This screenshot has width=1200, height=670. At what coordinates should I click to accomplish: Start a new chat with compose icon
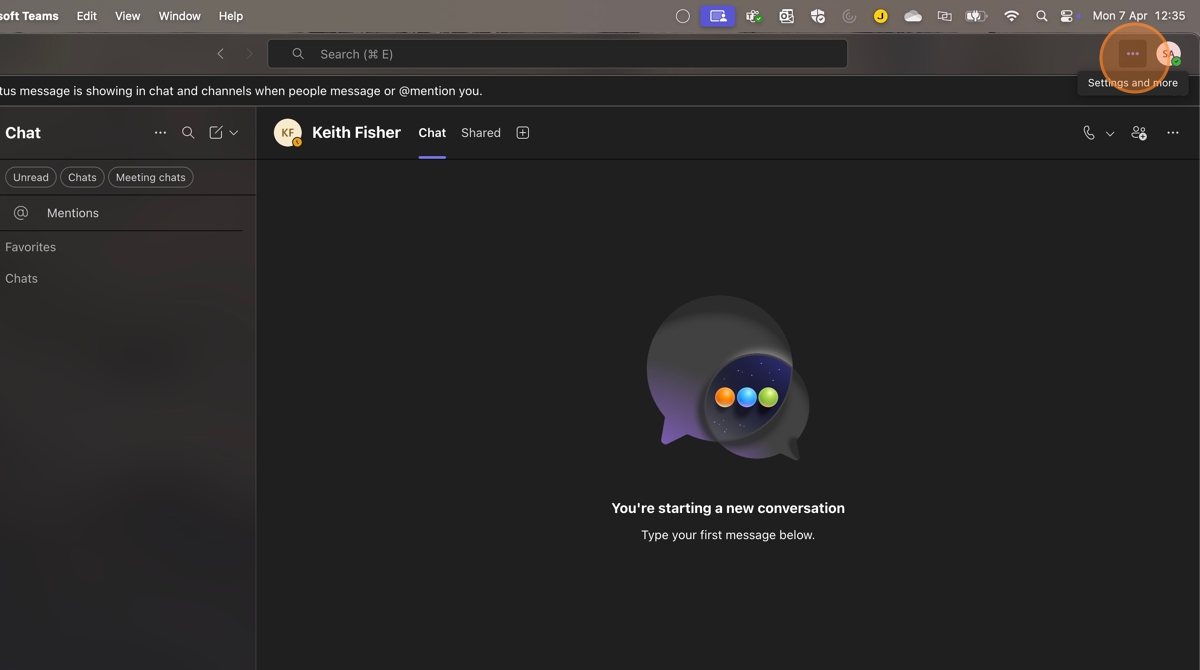pos(216,133)
